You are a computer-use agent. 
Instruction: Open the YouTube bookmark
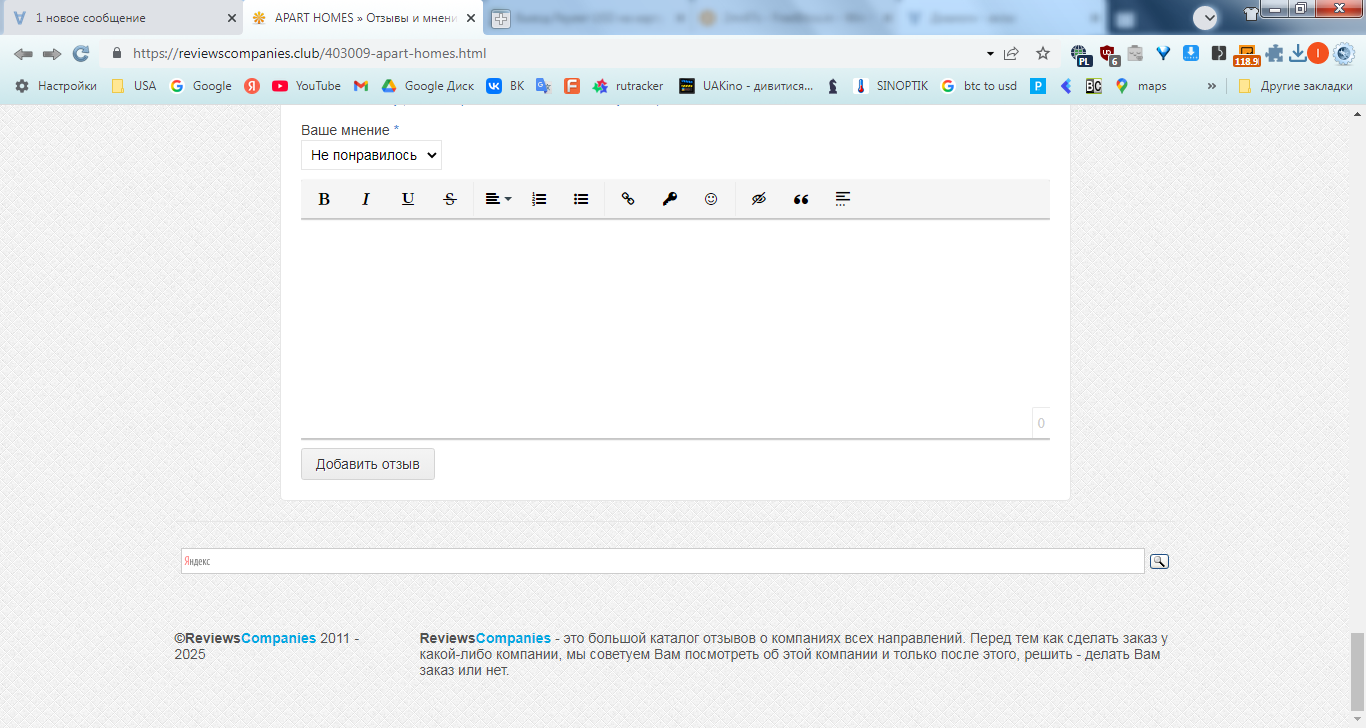click(x=307, y=86)
